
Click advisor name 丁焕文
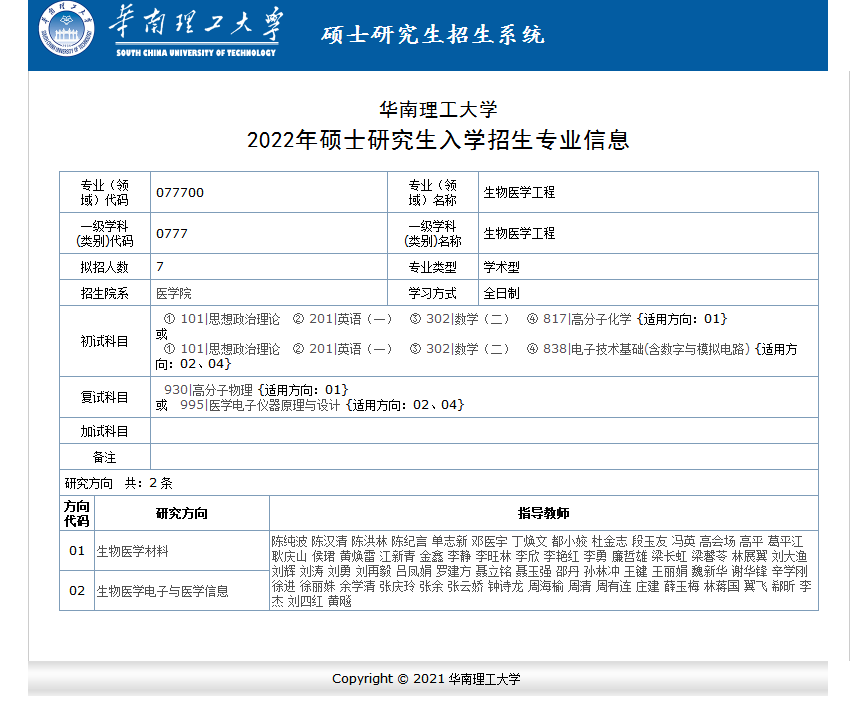(530, 542)
